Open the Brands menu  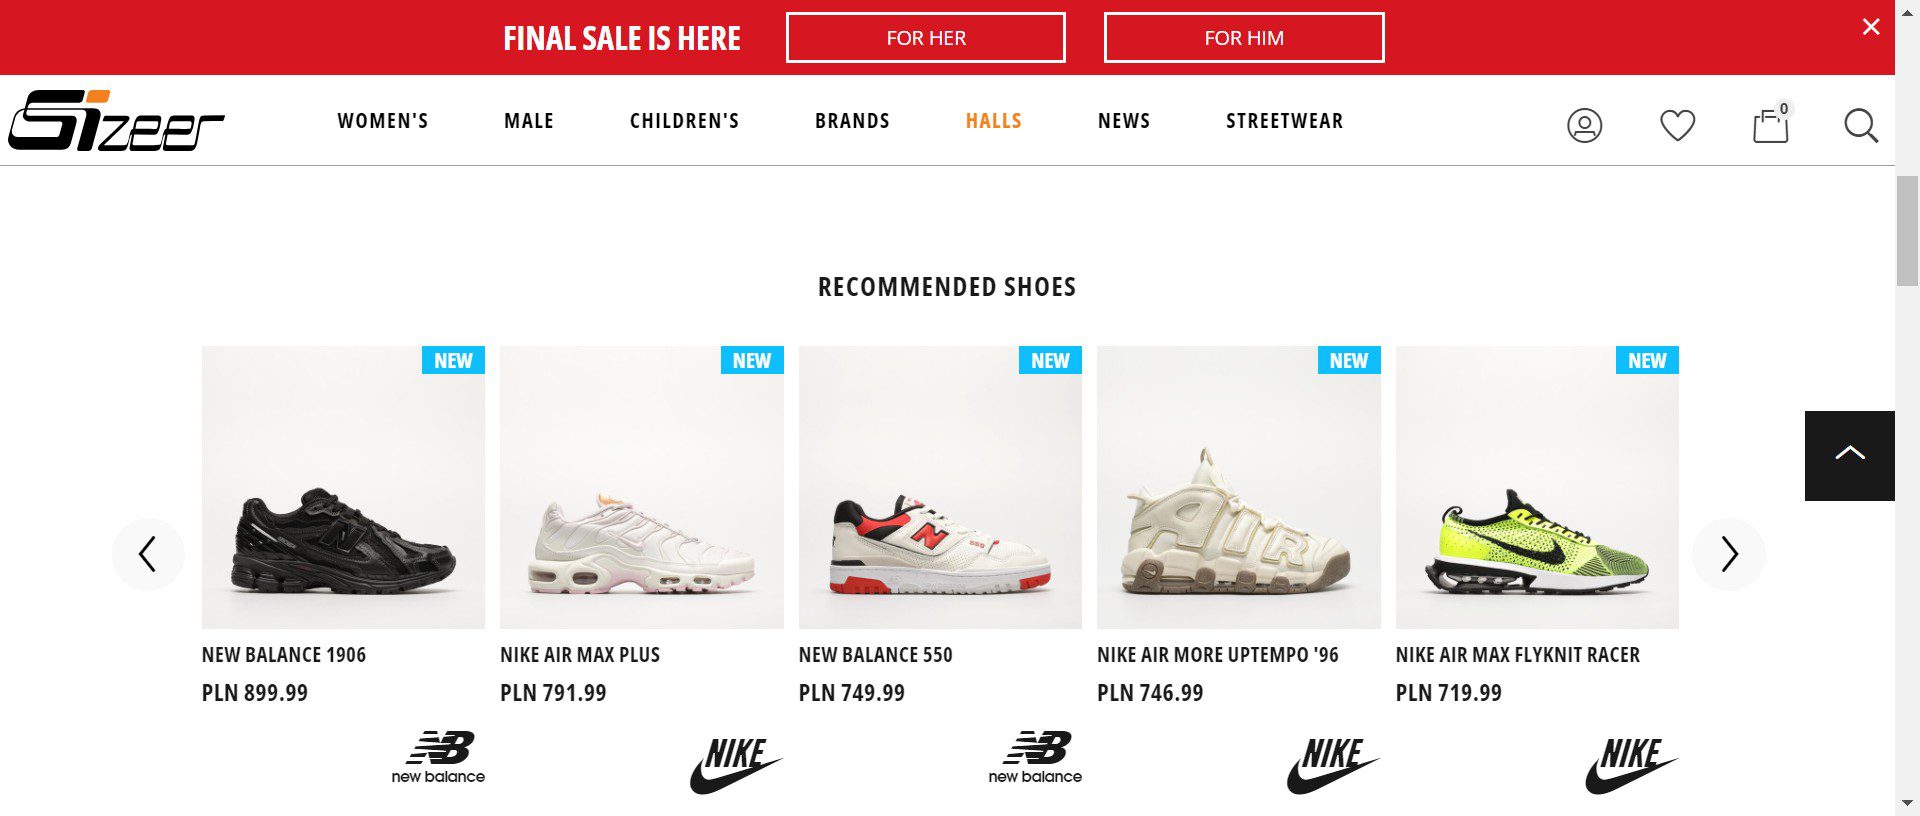click(852, 121)
